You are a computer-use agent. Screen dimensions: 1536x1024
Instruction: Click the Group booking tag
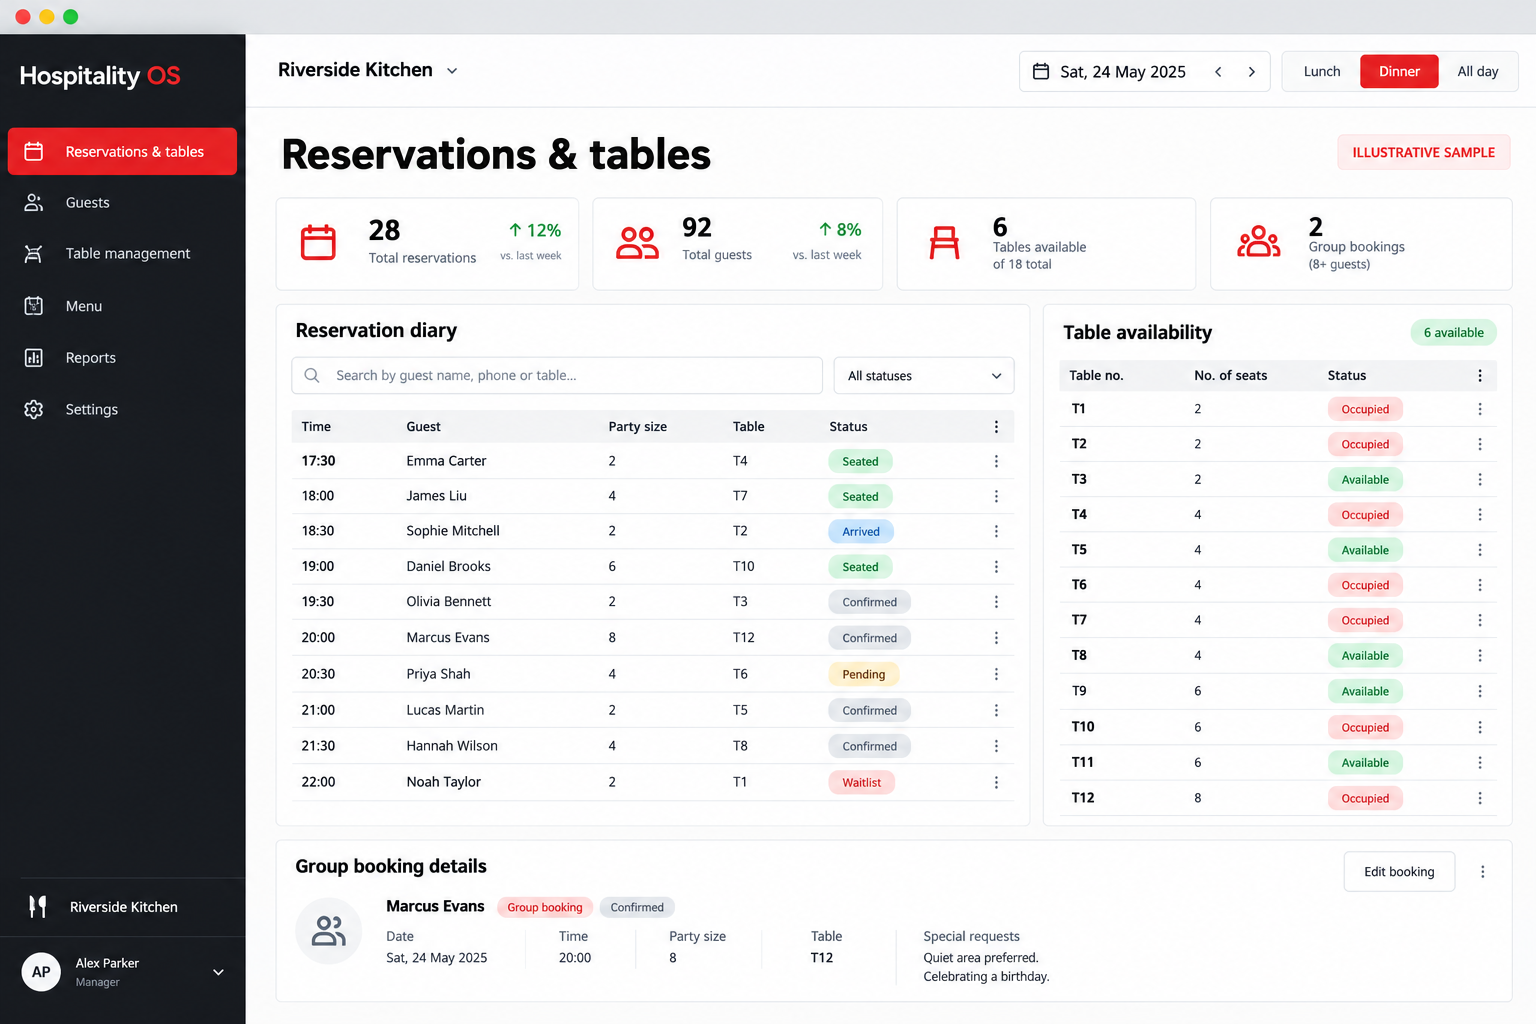click(544, 907)
